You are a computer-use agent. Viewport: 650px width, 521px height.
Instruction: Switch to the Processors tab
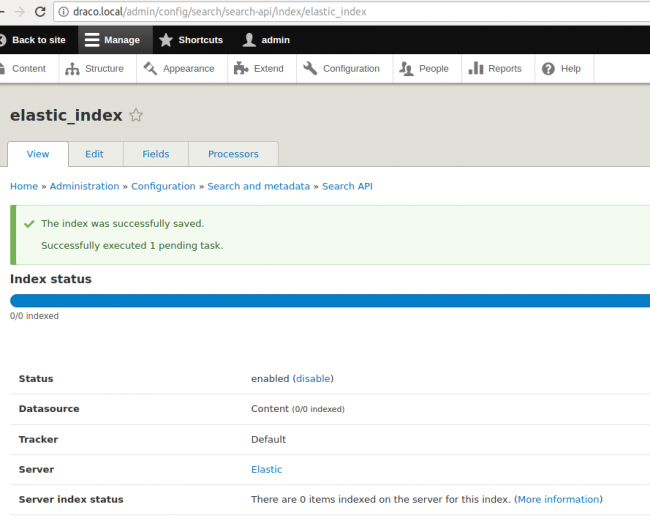click(x=233, y=154)
